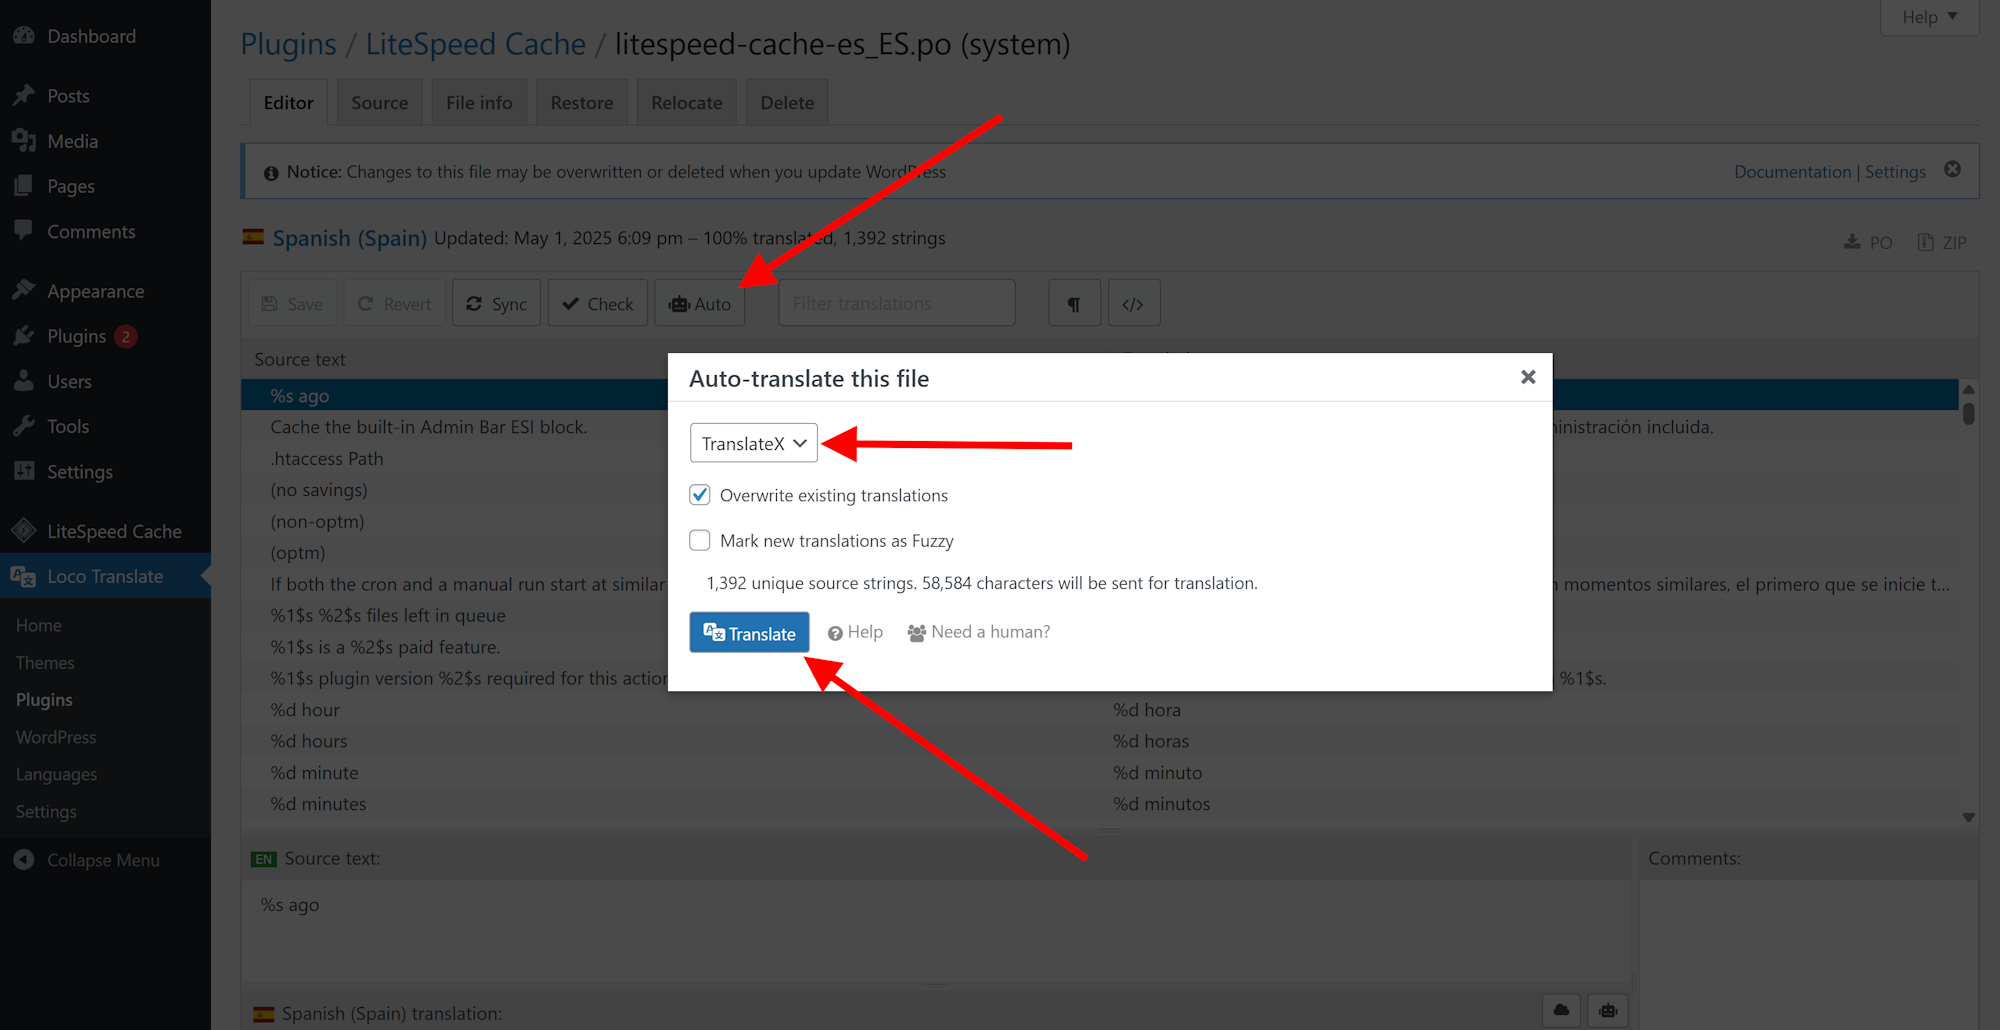This screenshot has width=2000, height=1030.
Task: Select the '(no savings)' string row
Action: (x=454, y=490)
